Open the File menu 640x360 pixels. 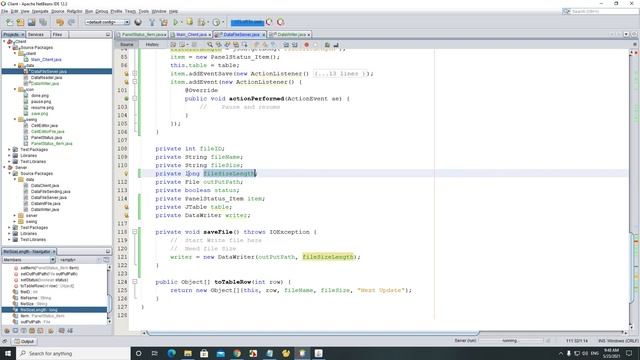tap(4, 11)
